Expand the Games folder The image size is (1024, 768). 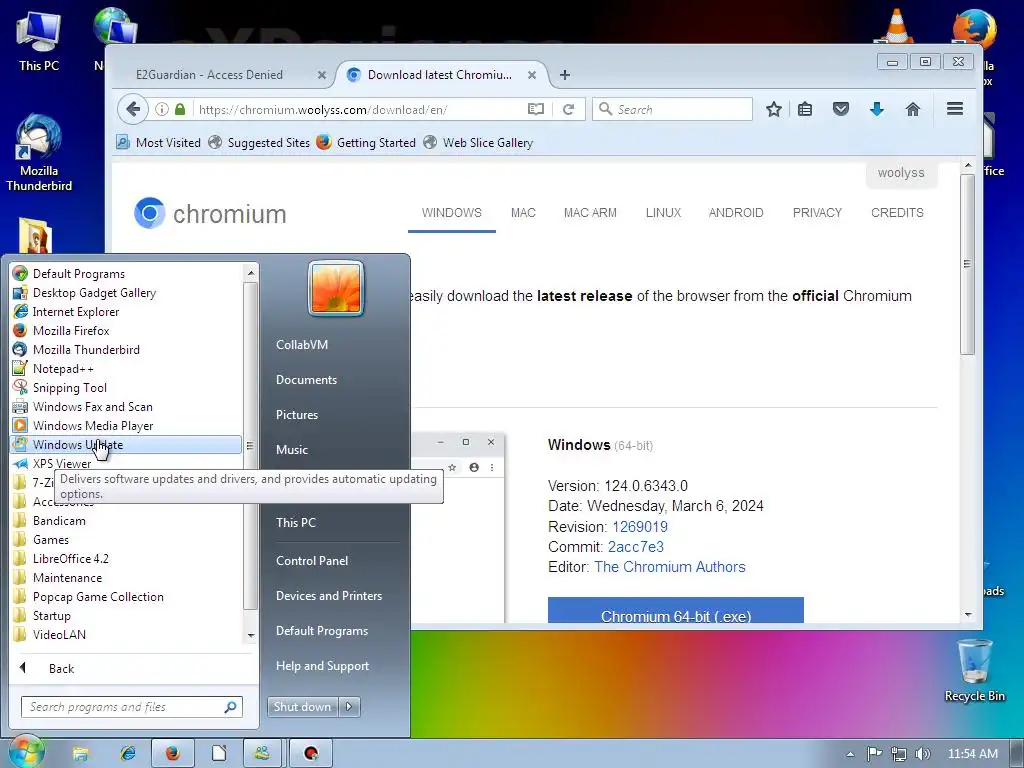tap(126, 539)
